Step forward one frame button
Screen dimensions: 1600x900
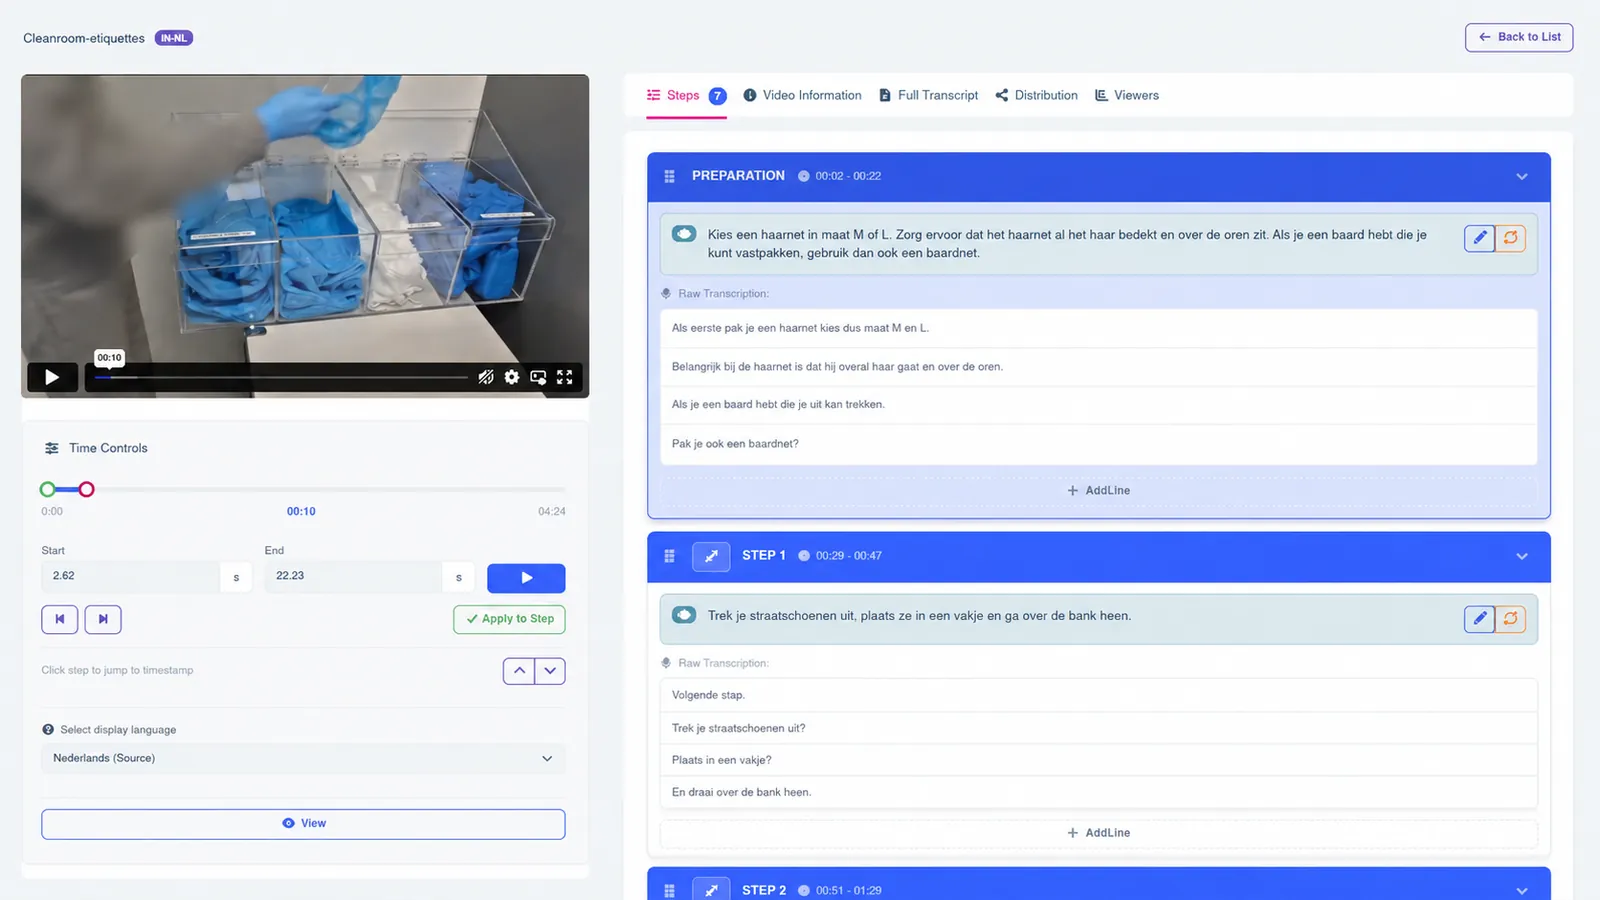pyautogui.click(x=103, y=619)
